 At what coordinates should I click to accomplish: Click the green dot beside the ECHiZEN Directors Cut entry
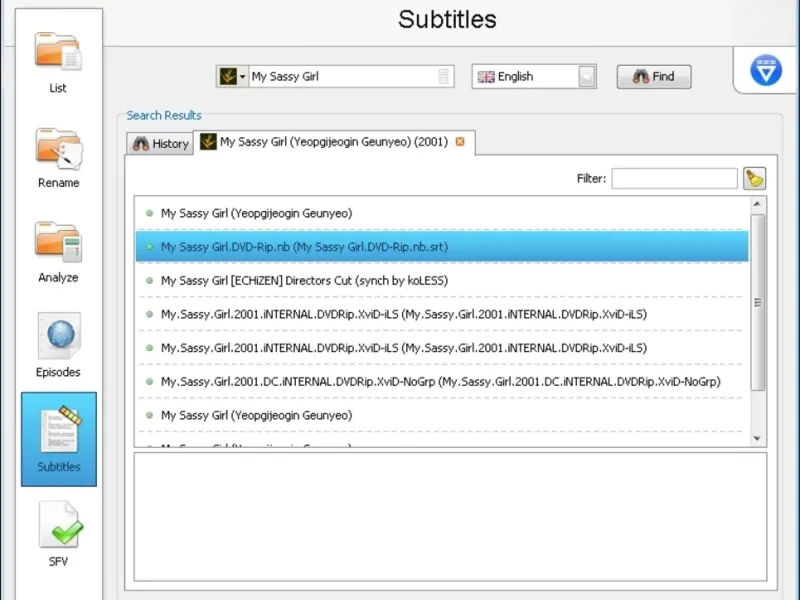[149, 281]
